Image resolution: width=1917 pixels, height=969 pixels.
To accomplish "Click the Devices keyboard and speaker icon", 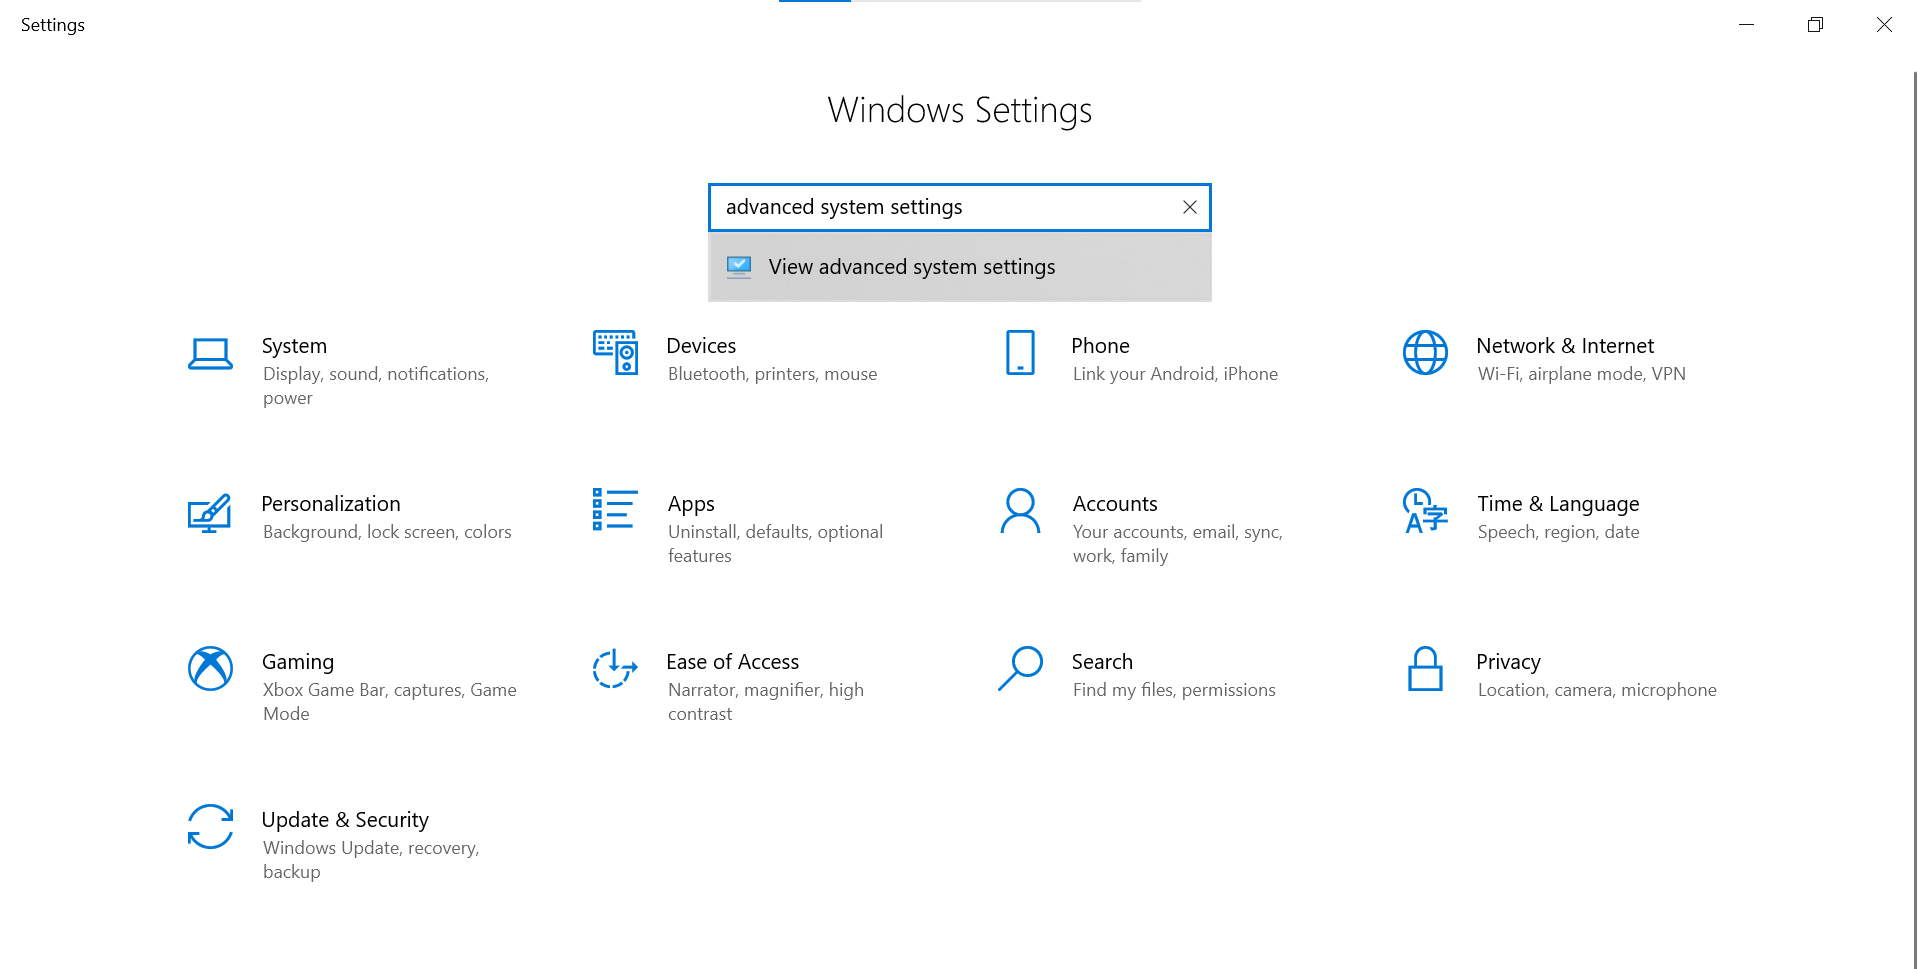I will 615,352.
